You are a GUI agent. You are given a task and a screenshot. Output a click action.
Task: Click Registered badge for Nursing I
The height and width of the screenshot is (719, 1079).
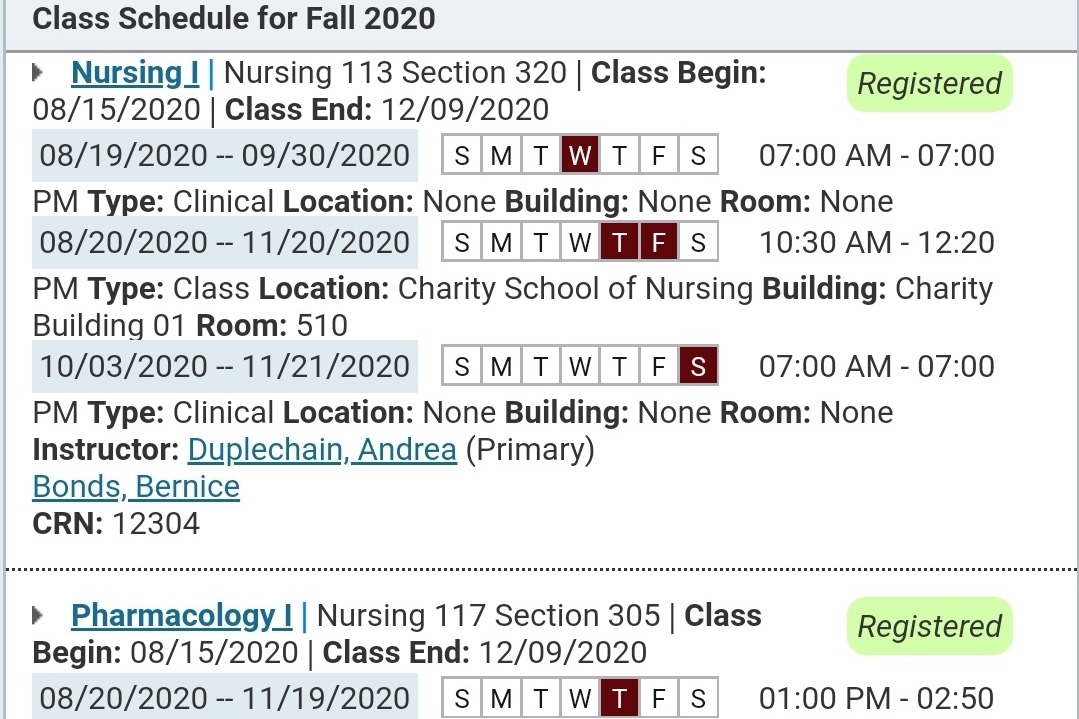[x=929, y=84]
